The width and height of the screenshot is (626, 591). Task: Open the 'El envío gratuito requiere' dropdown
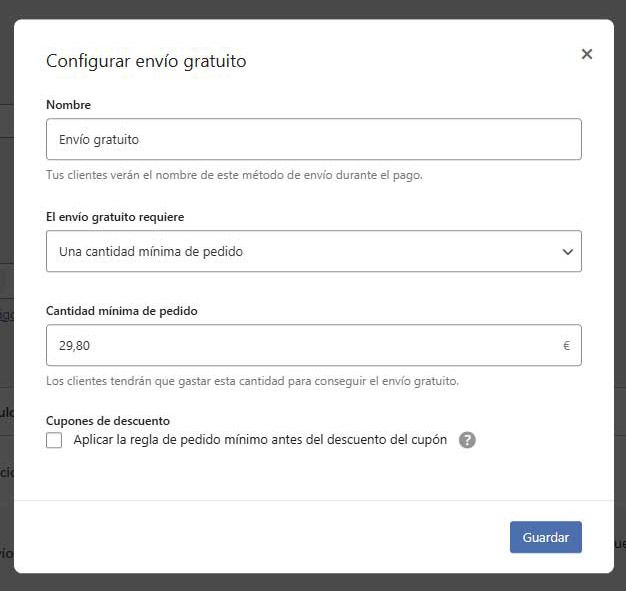pyautogui.click(x=314, y=251)
